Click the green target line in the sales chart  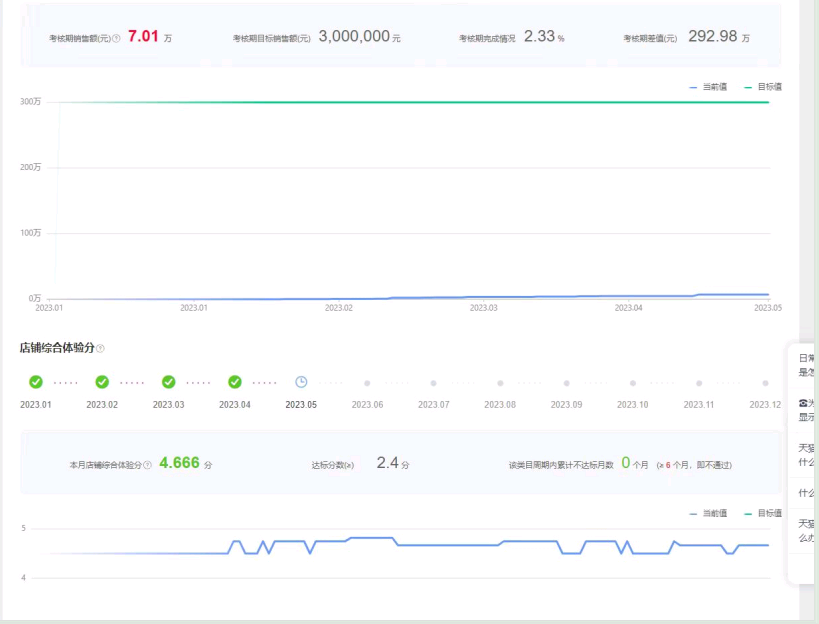coord(413,102)
